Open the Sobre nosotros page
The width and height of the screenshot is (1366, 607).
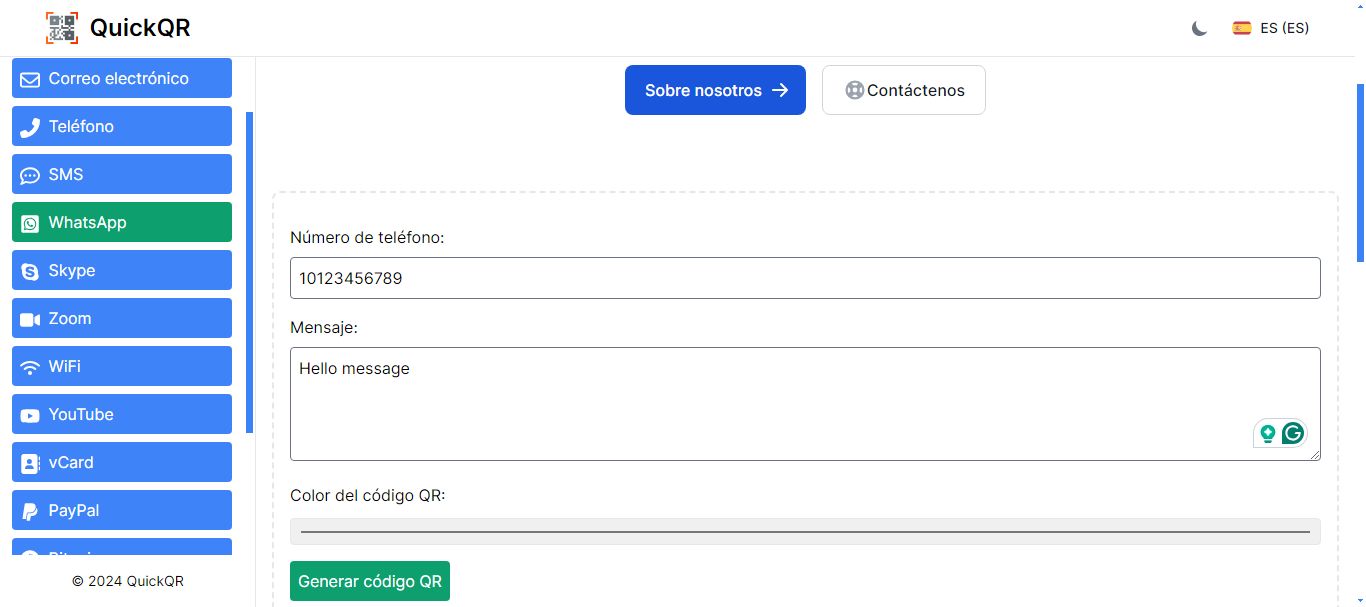715,90
